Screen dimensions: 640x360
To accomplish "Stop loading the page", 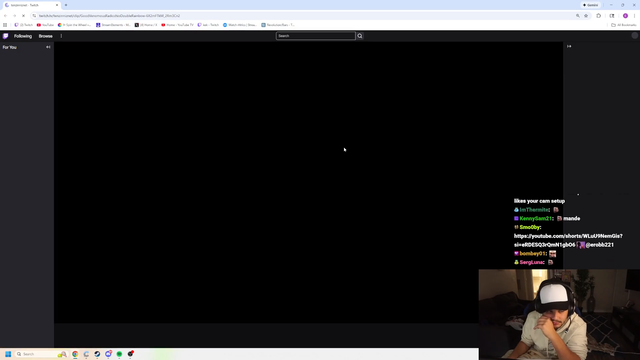I will click(23, 16).
